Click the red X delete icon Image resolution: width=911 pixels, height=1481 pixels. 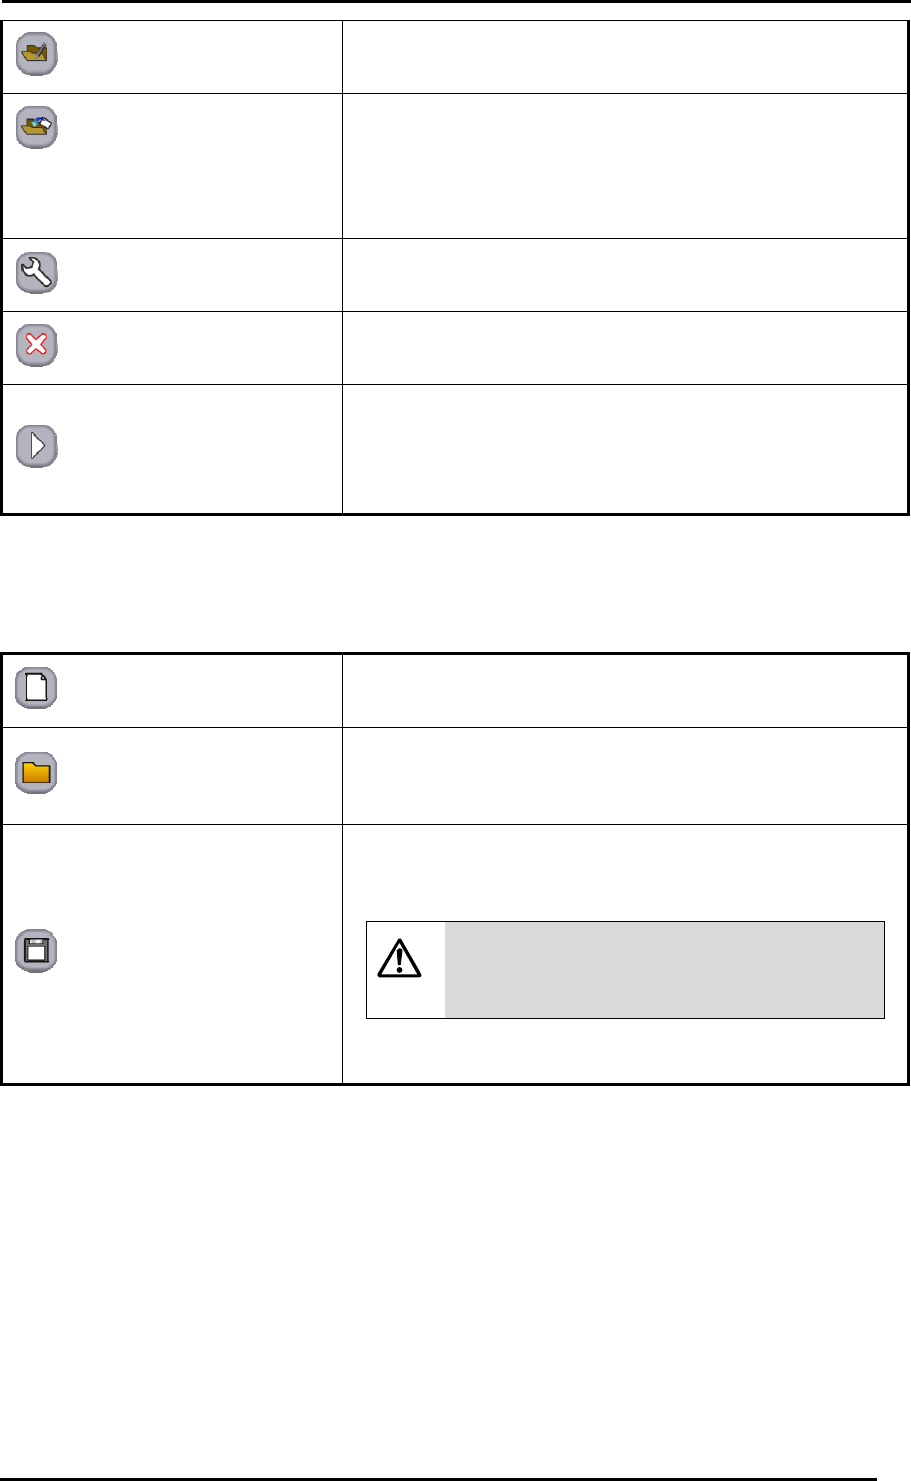37,347
